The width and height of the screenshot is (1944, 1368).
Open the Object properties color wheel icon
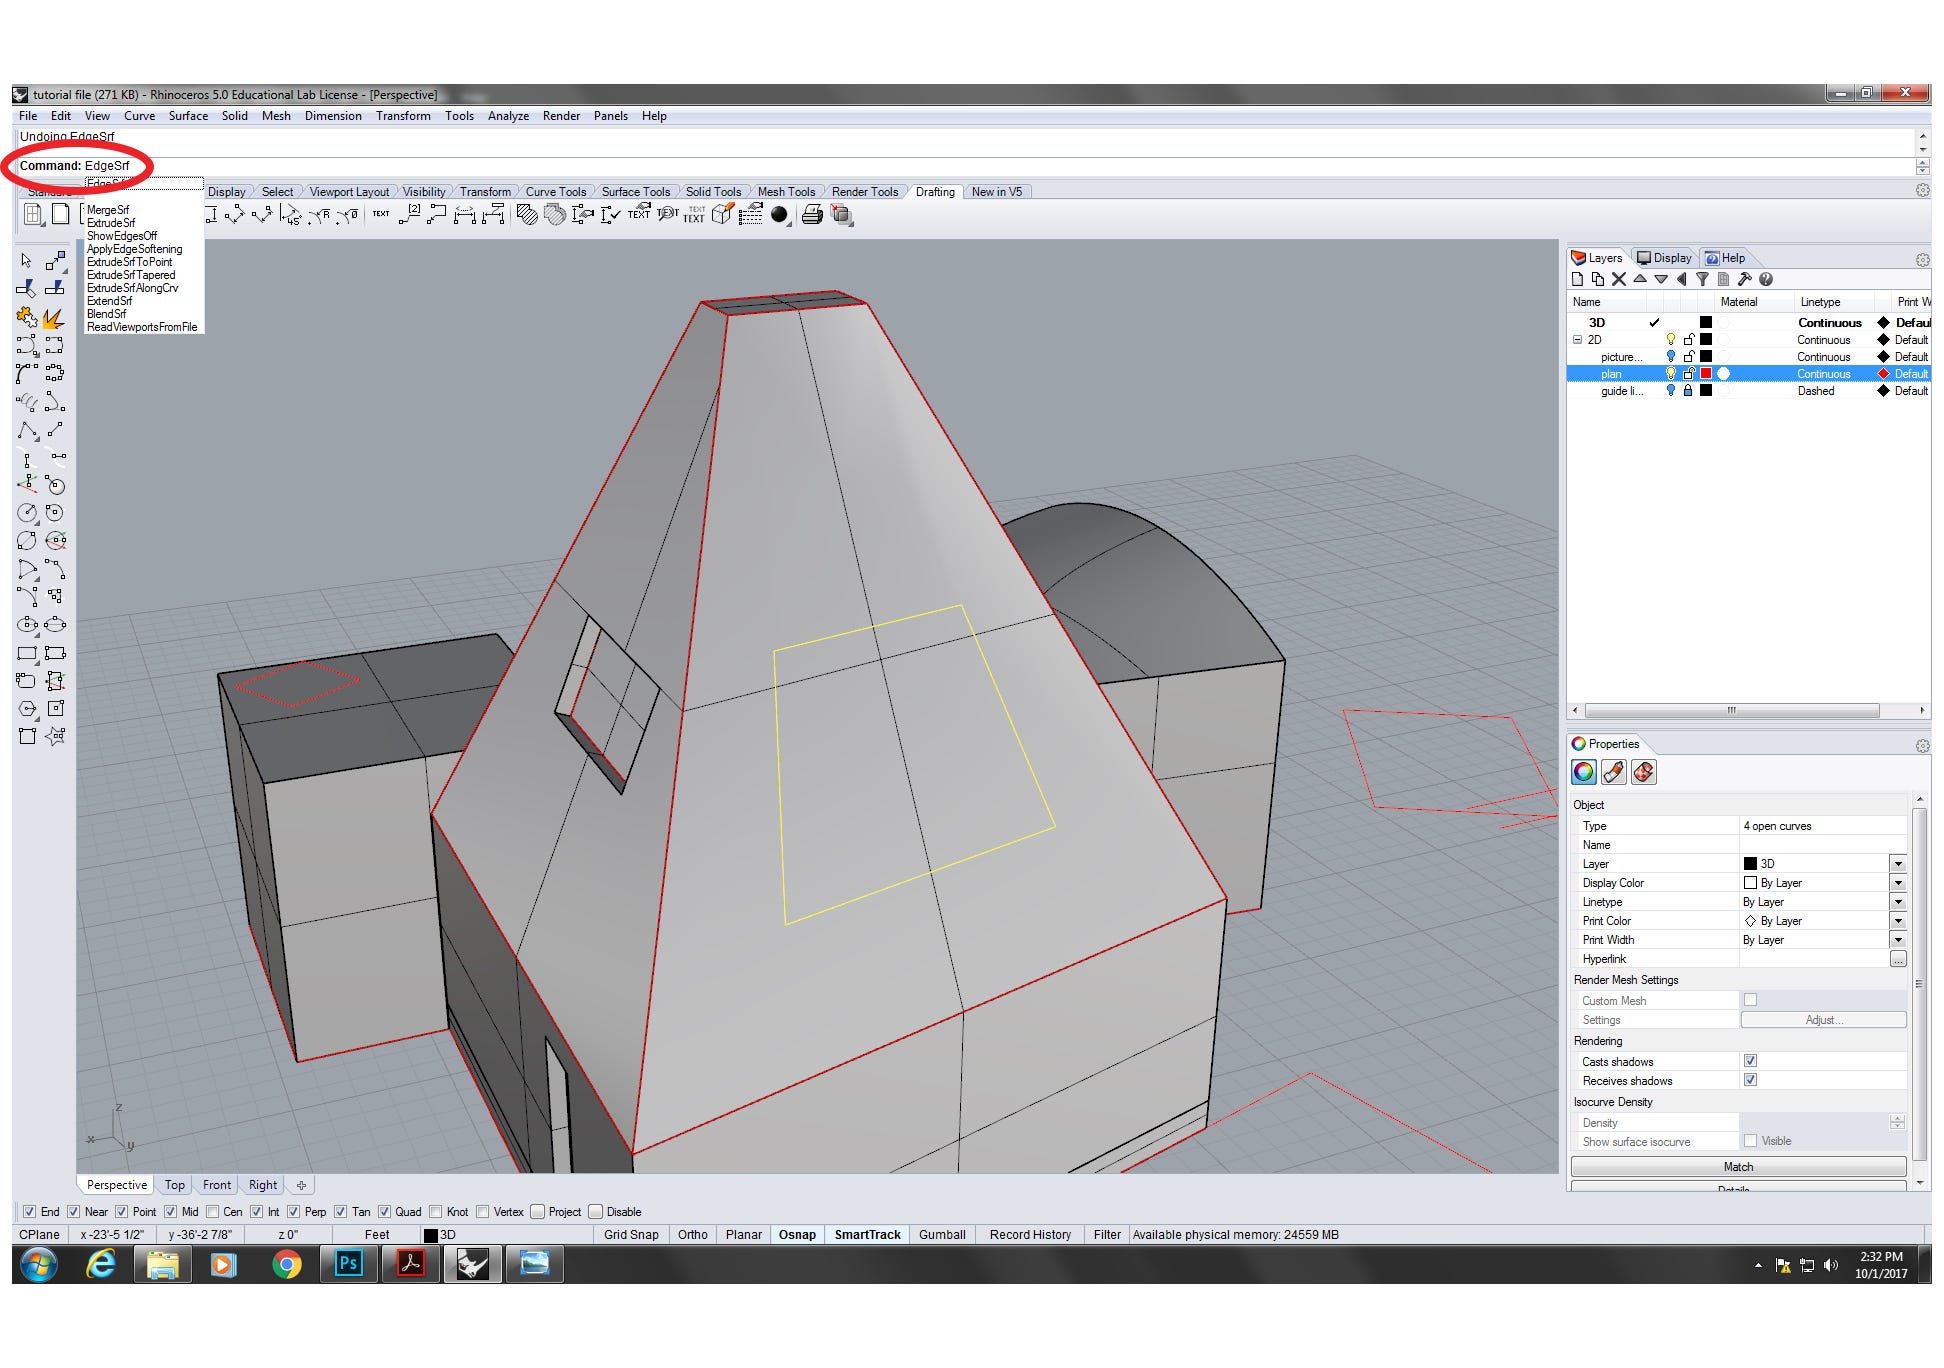coord(1584,772)
